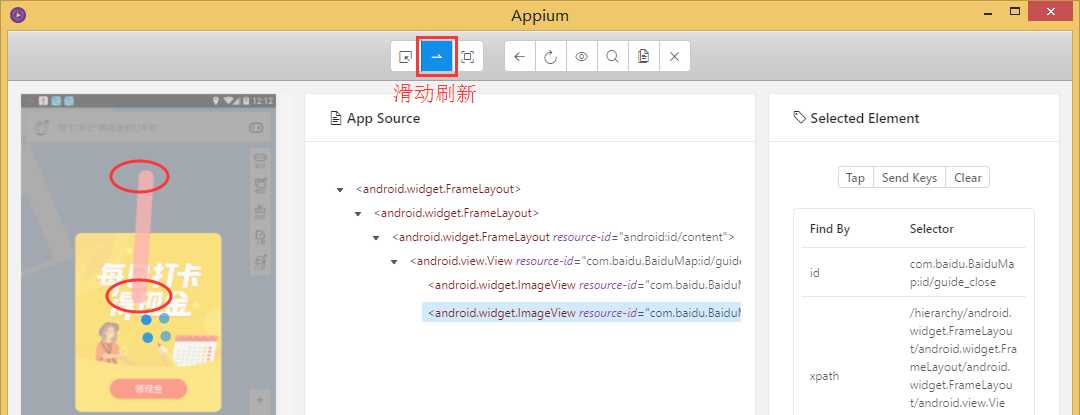Select the root android.widget.FrameLayout row

[438, 189]
